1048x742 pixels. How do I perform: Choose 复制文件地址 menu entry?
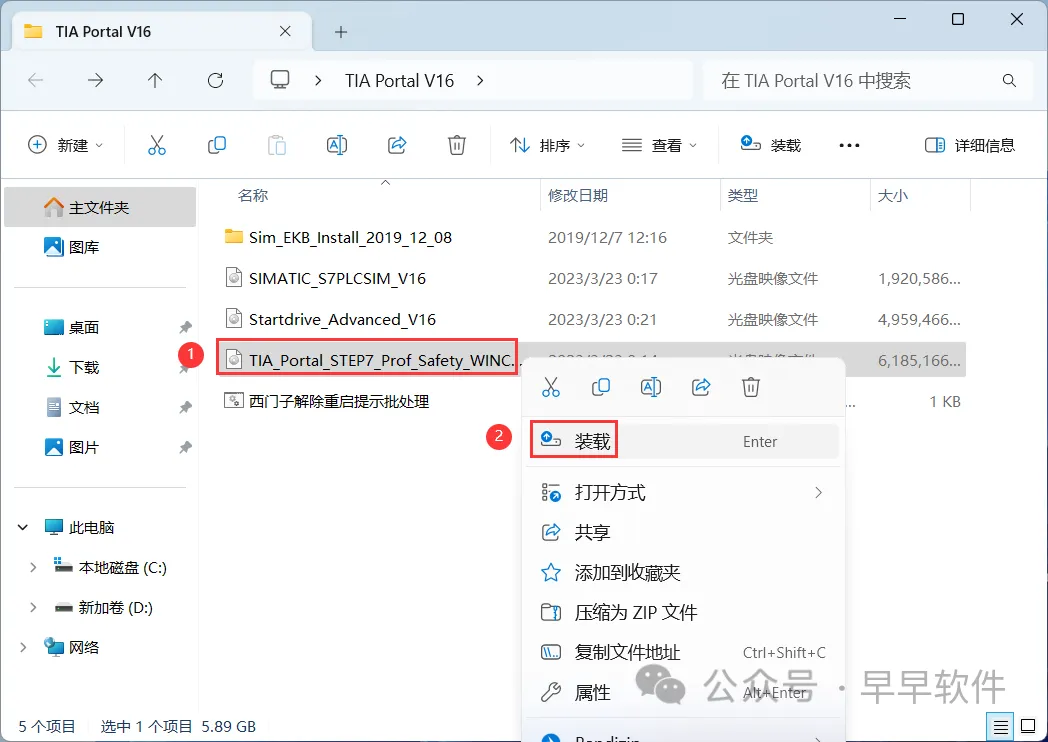[x=682, y=652]
